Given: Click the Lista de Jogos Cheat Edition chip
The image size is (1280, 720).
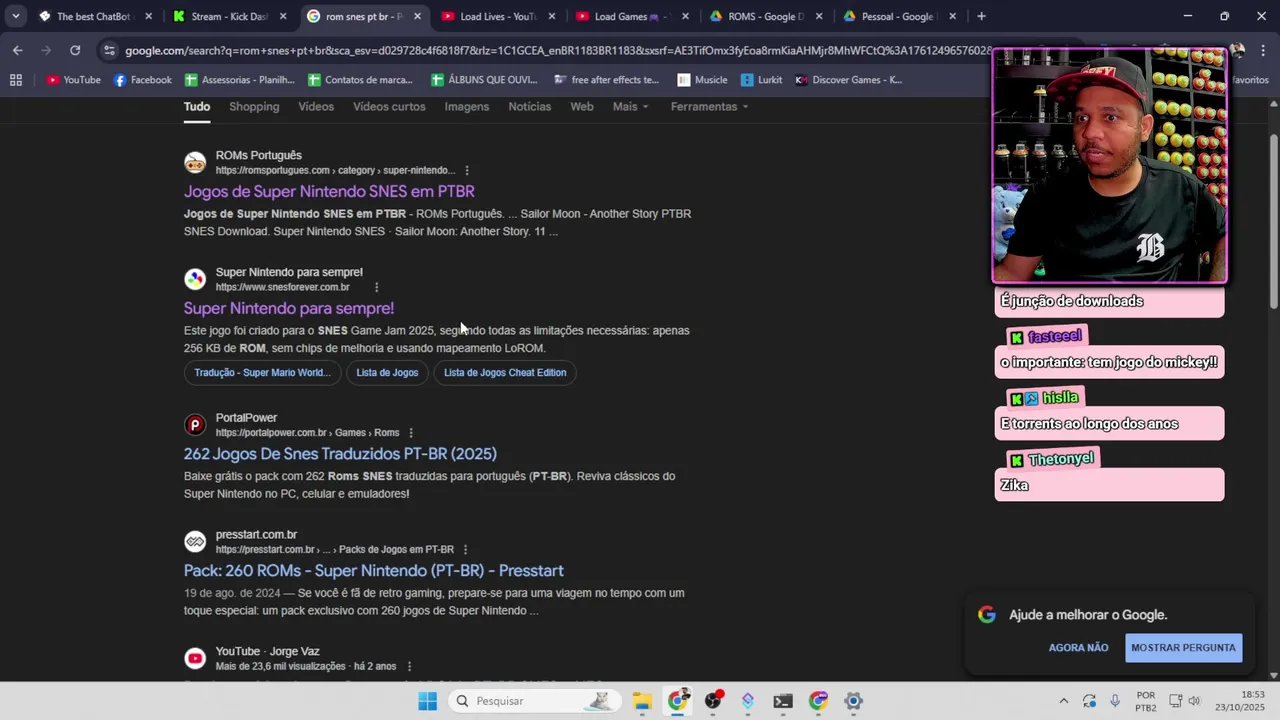Looking at the screenshot, I should [505, 373].
